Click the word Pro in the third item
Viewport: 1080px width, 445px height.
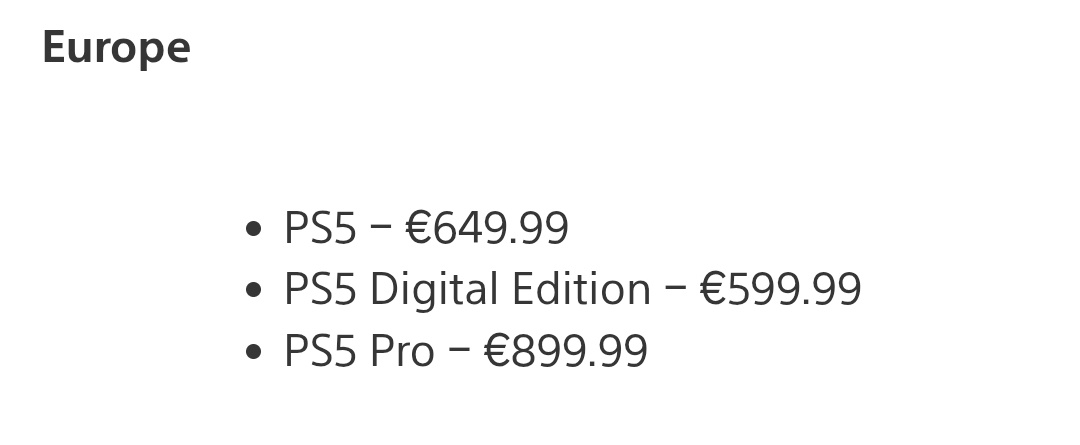[x=402, y=351]
